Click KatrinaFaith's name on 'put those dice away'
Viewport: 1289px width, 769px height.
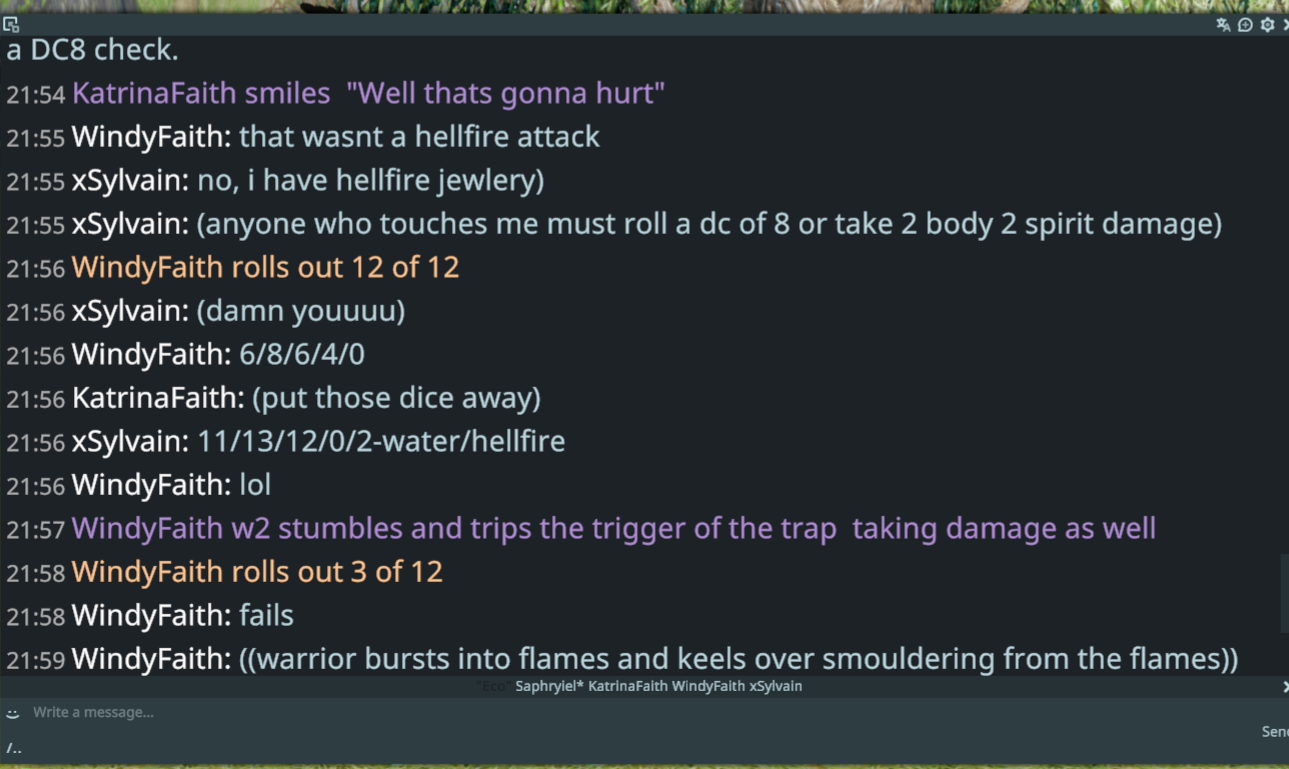coord(158,398)
